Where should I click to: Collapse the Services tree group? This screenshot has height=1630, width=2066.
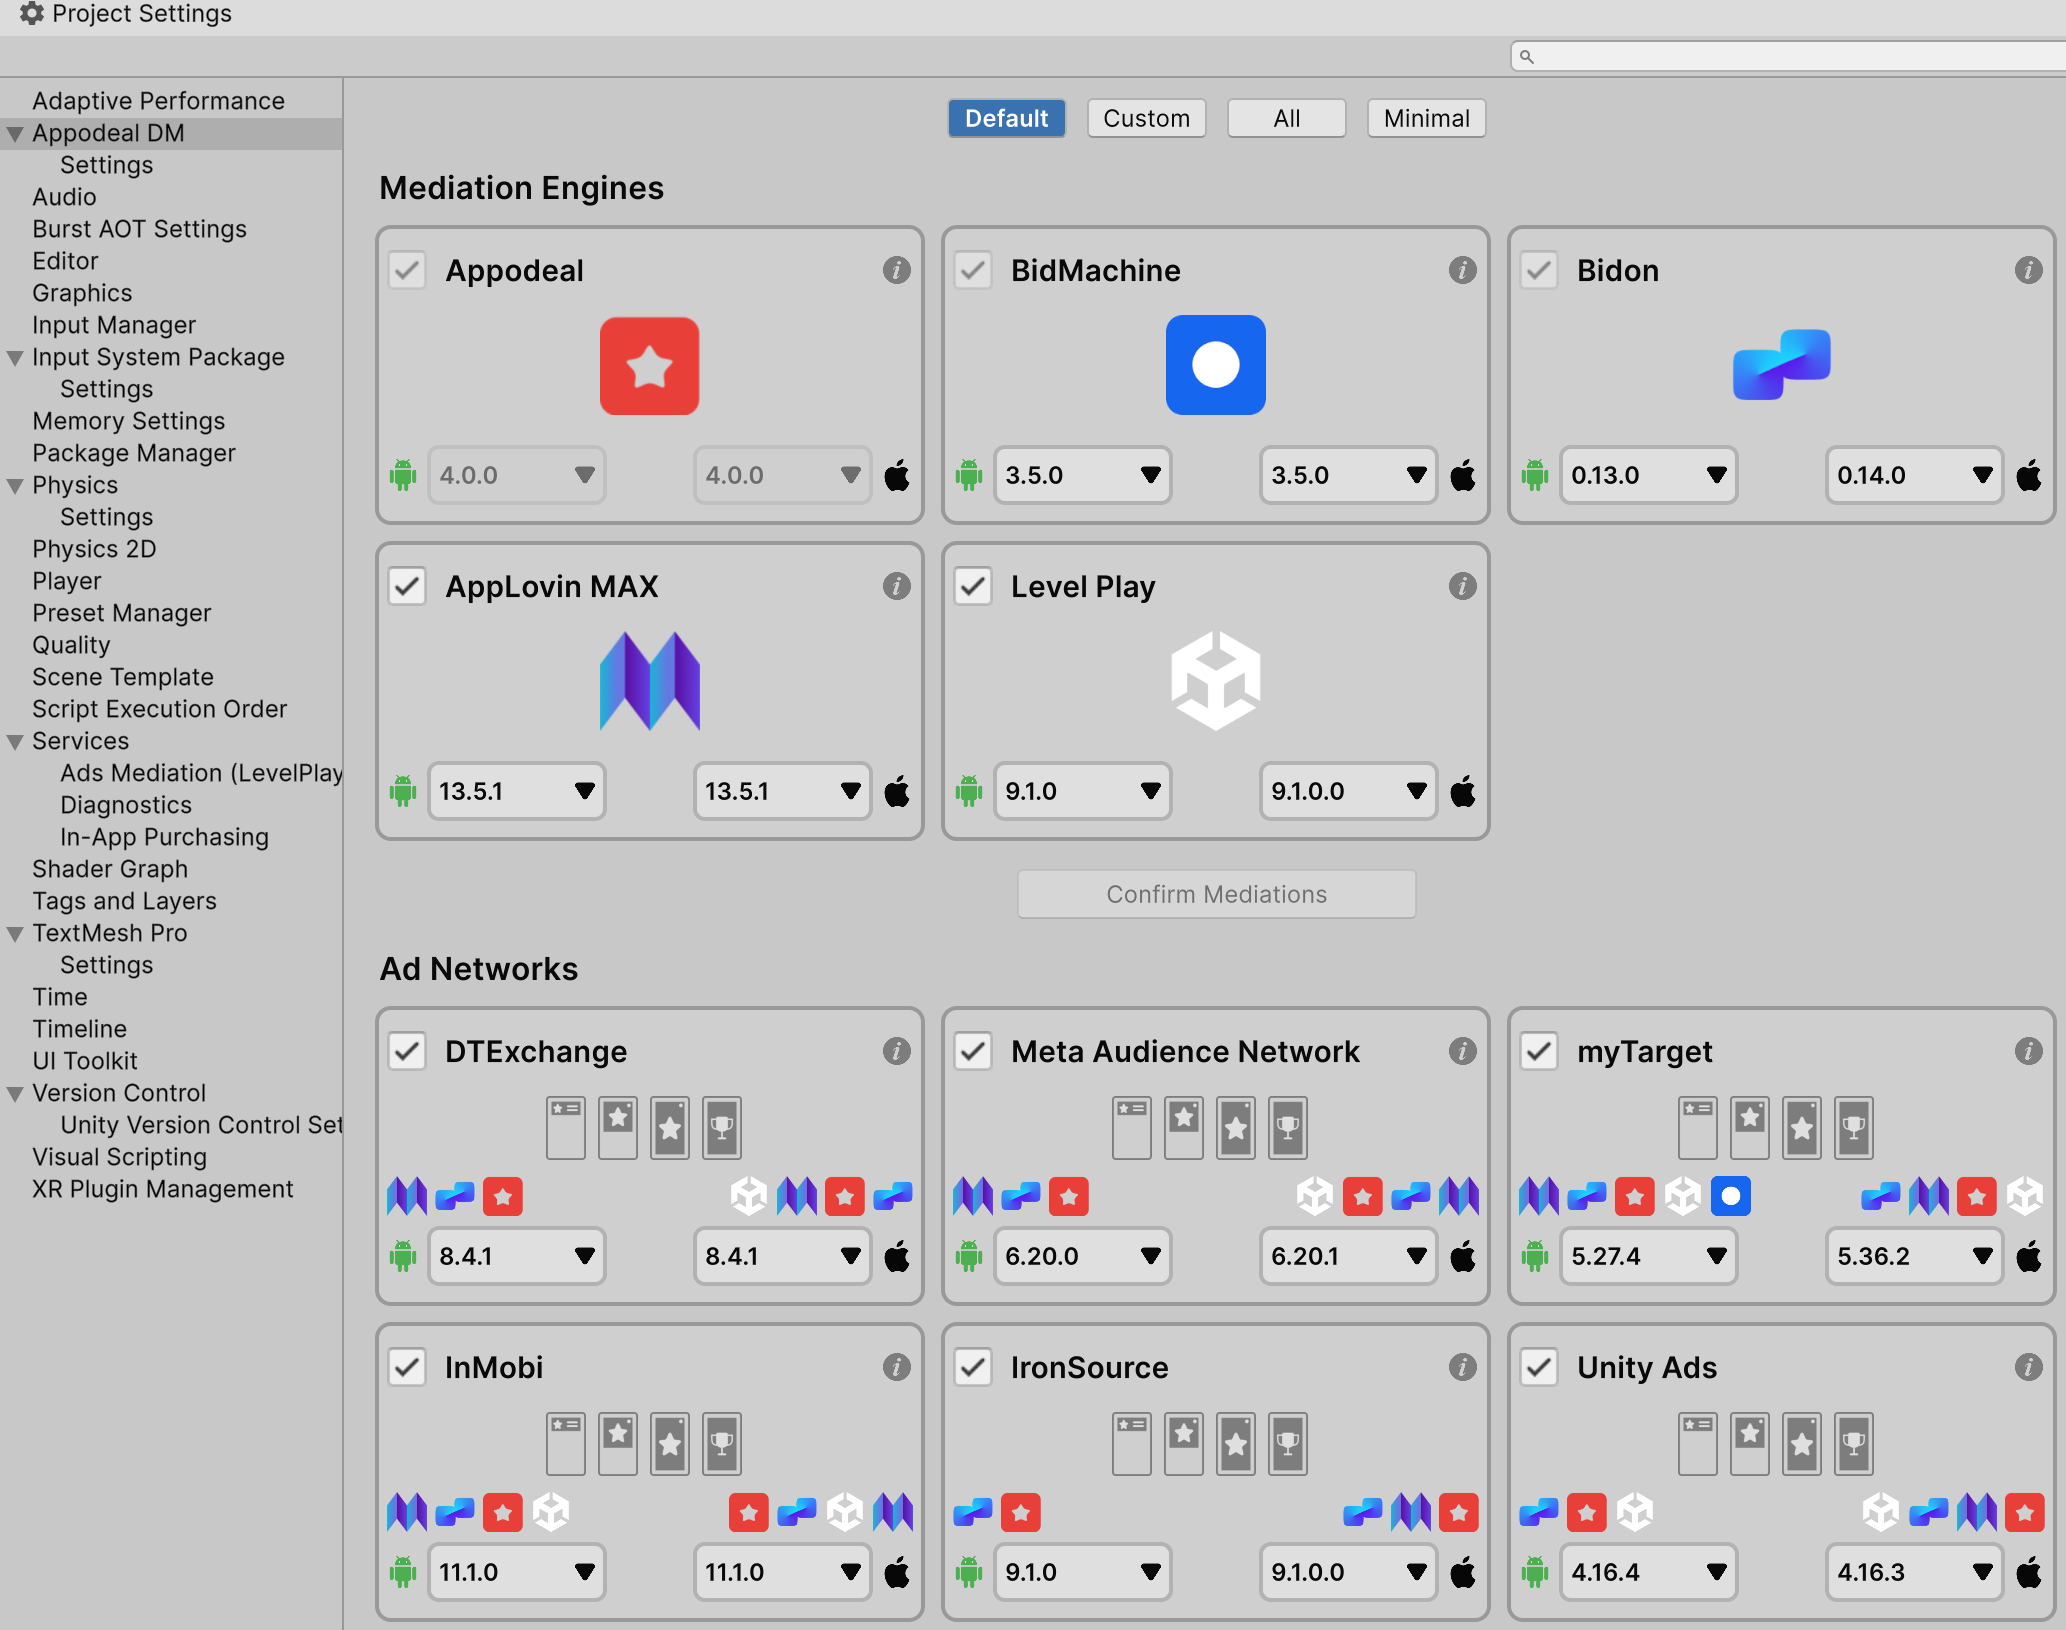[15, 741]
